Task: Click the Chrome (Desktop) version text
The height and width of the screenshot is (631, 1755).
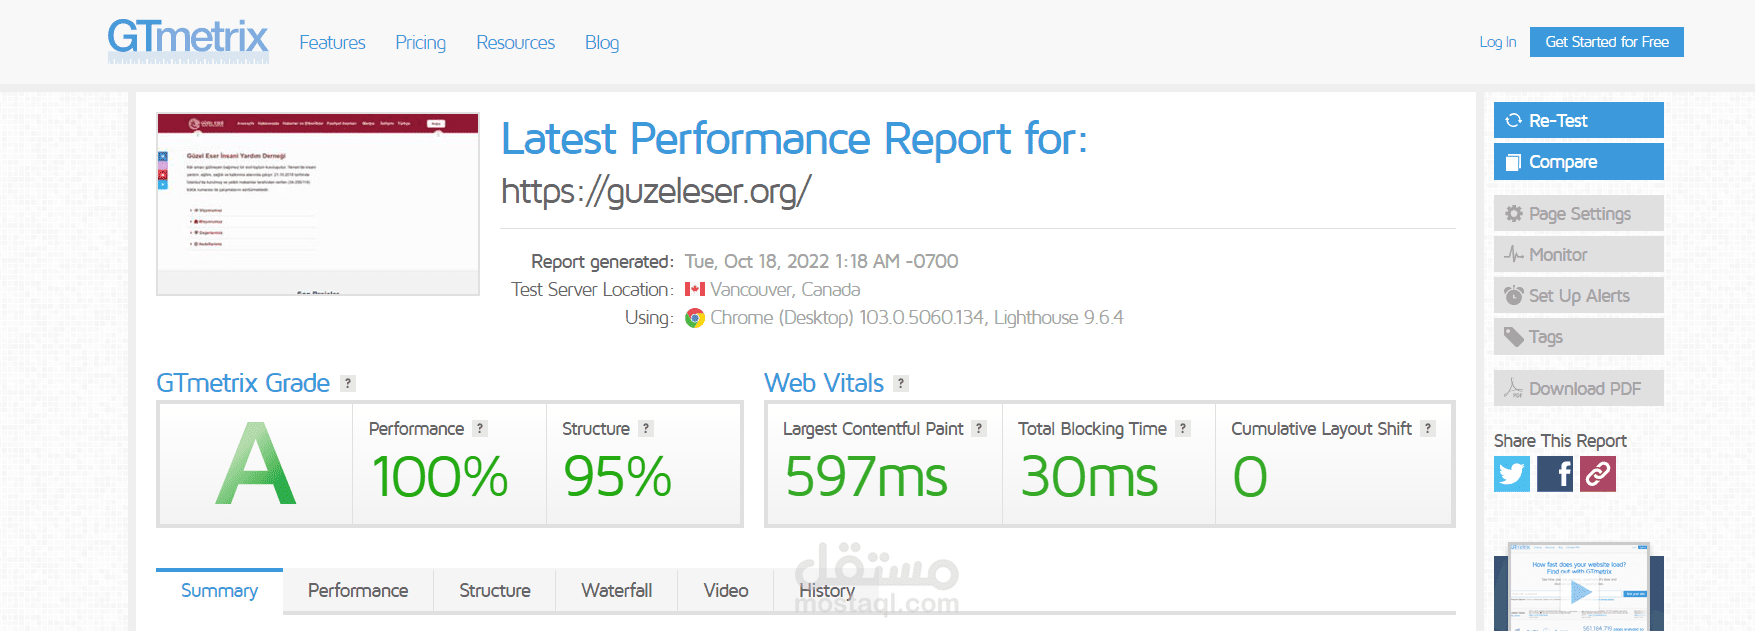Action: click(x=917, y=318)
